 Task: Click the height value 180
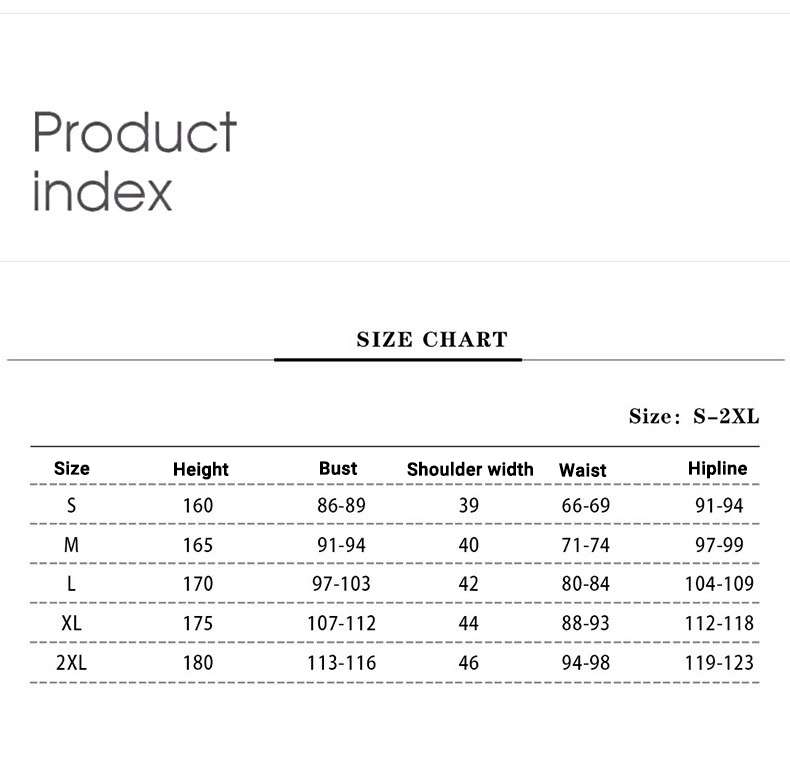198,663
